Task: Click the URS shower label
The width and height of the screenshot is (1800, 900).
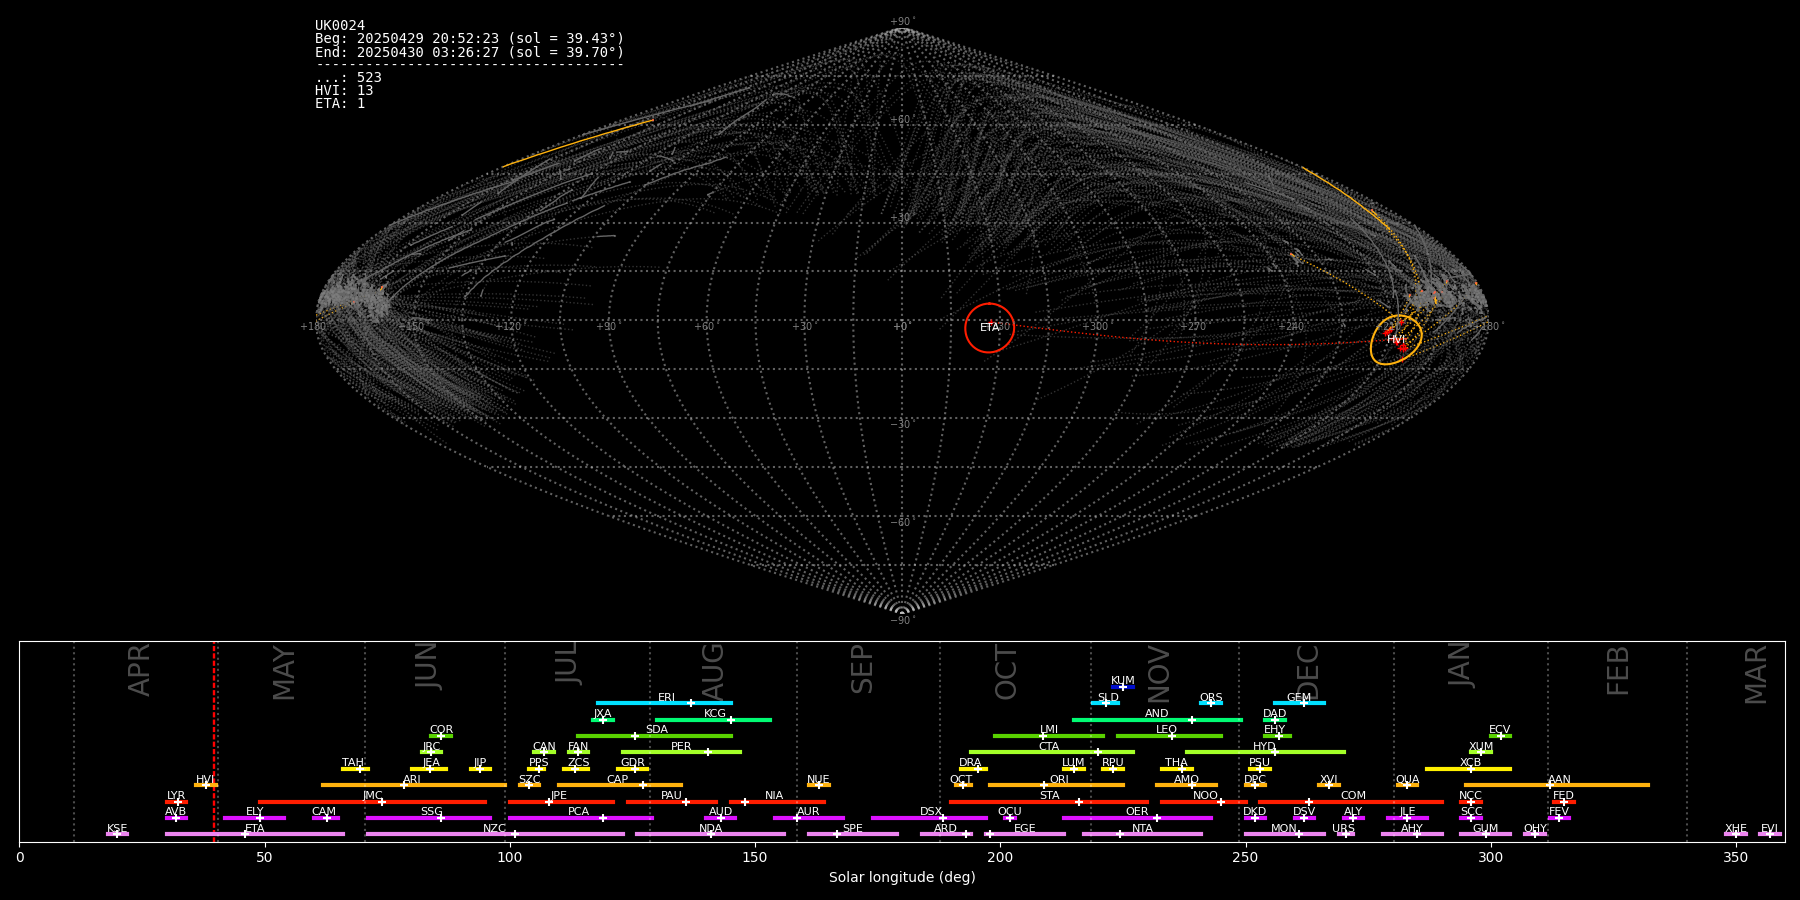Action: (x=1343, y=829)
